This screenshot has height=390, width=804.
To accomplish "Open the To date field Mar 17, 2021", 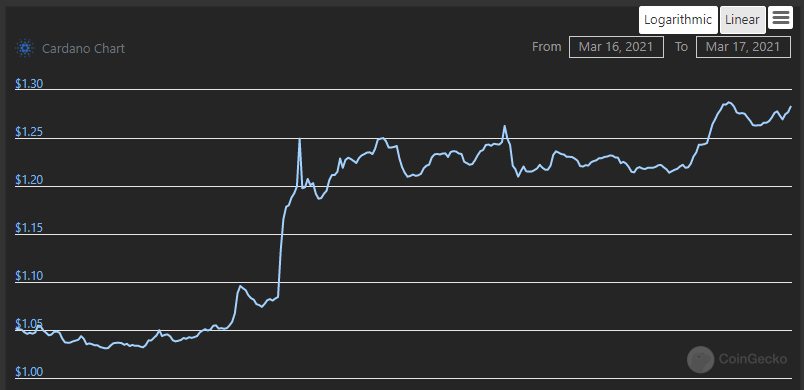I will (x=743, y=47).
